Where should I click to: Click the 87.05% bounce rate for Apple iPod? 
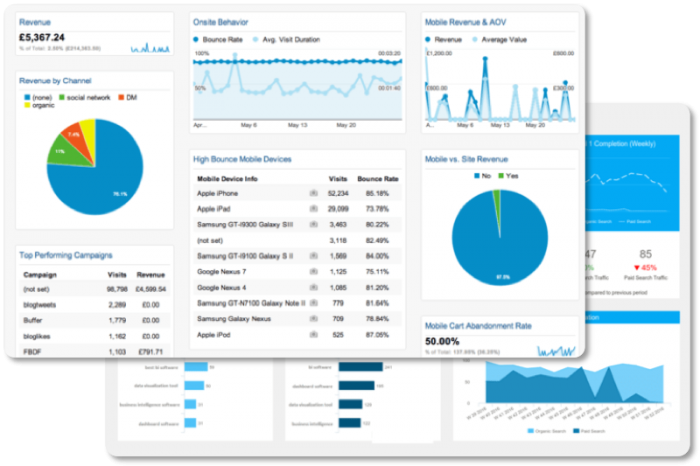pyautogui.click(x=377, y=335)
